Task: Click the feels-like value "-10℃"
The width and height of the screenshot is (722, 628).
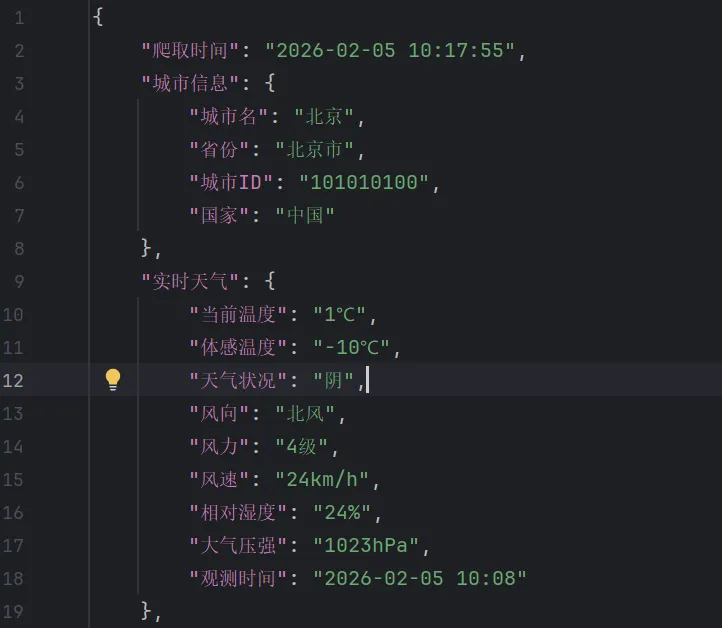Action: point(351,348)
